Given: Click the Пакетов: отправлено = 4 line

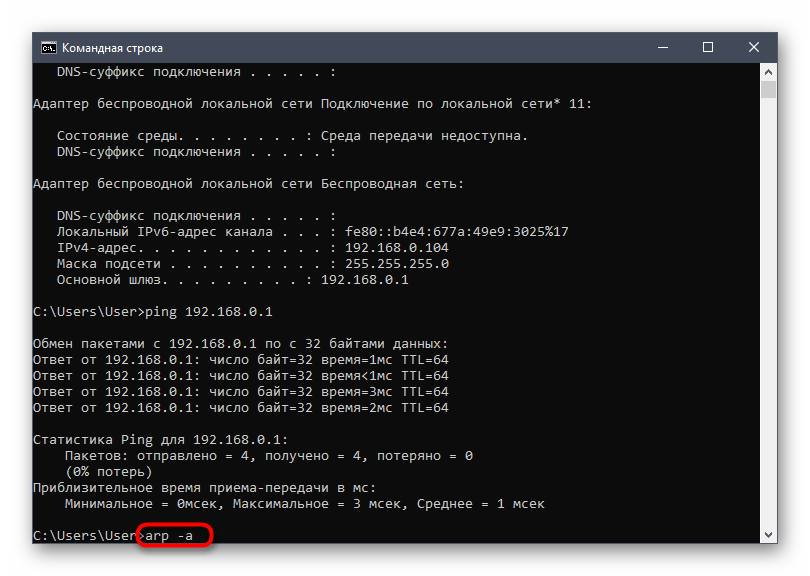Looking at the screenshot, I should pyautogui.click(x=269, y=456).
